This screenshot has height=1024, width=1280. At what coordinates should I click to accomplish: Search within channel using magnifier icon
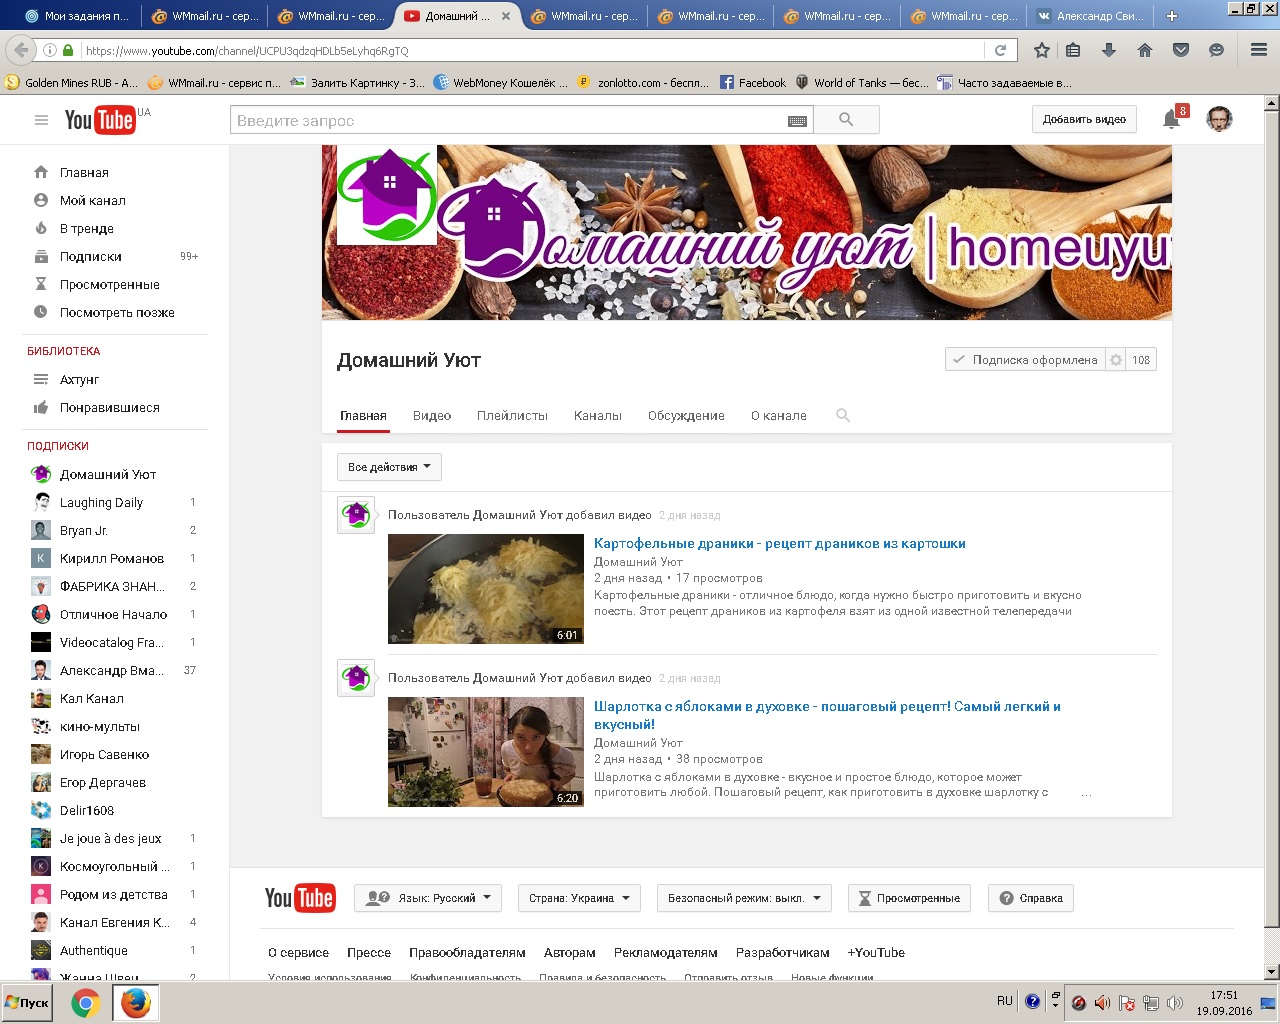843,415
